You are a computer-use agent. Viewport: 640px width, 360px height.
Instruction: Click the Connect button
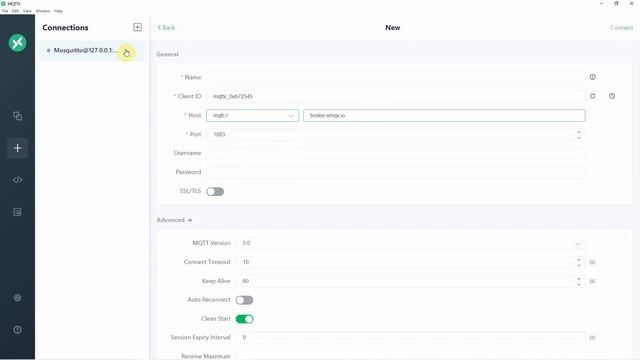621,27
